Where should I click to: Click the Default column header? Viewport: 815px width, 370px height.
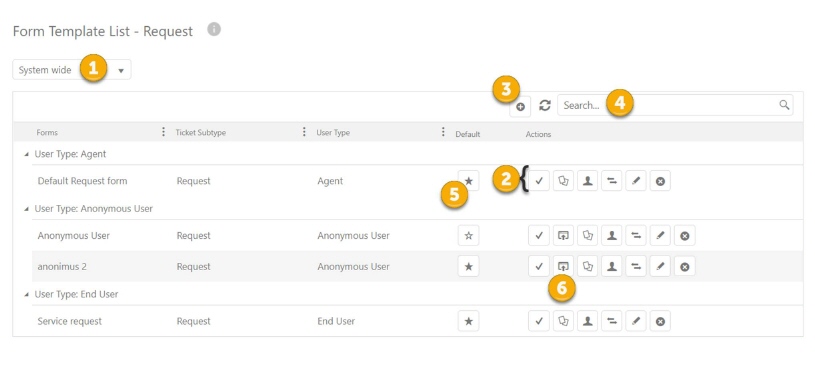point(468,134)
